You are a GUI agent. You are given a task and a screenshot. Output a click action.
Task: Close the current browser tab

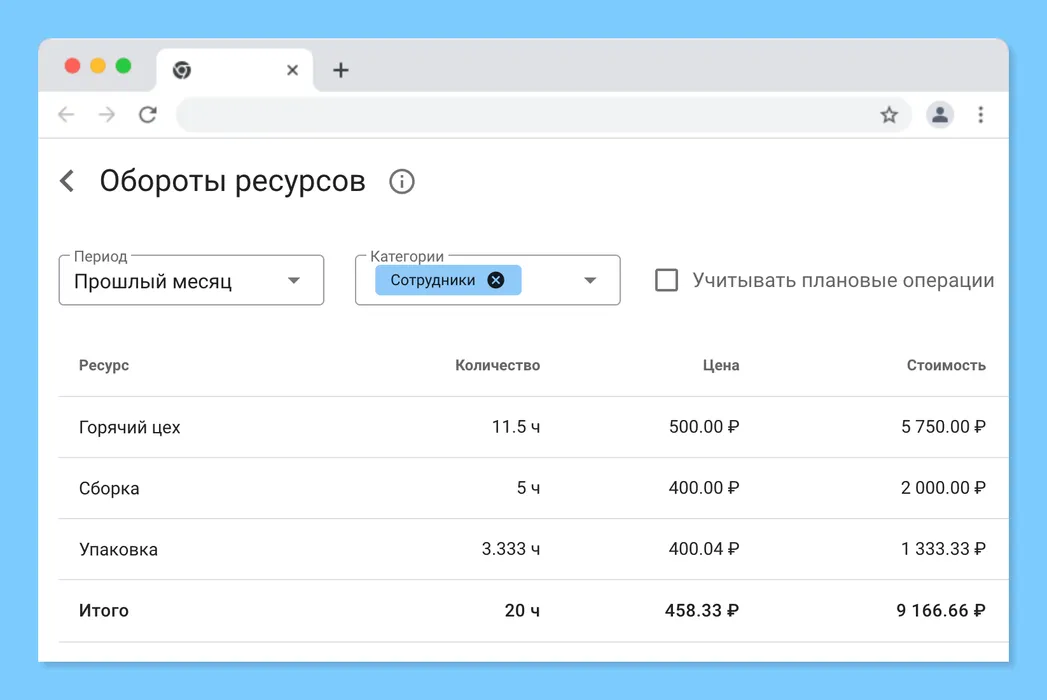coord(292,70)
